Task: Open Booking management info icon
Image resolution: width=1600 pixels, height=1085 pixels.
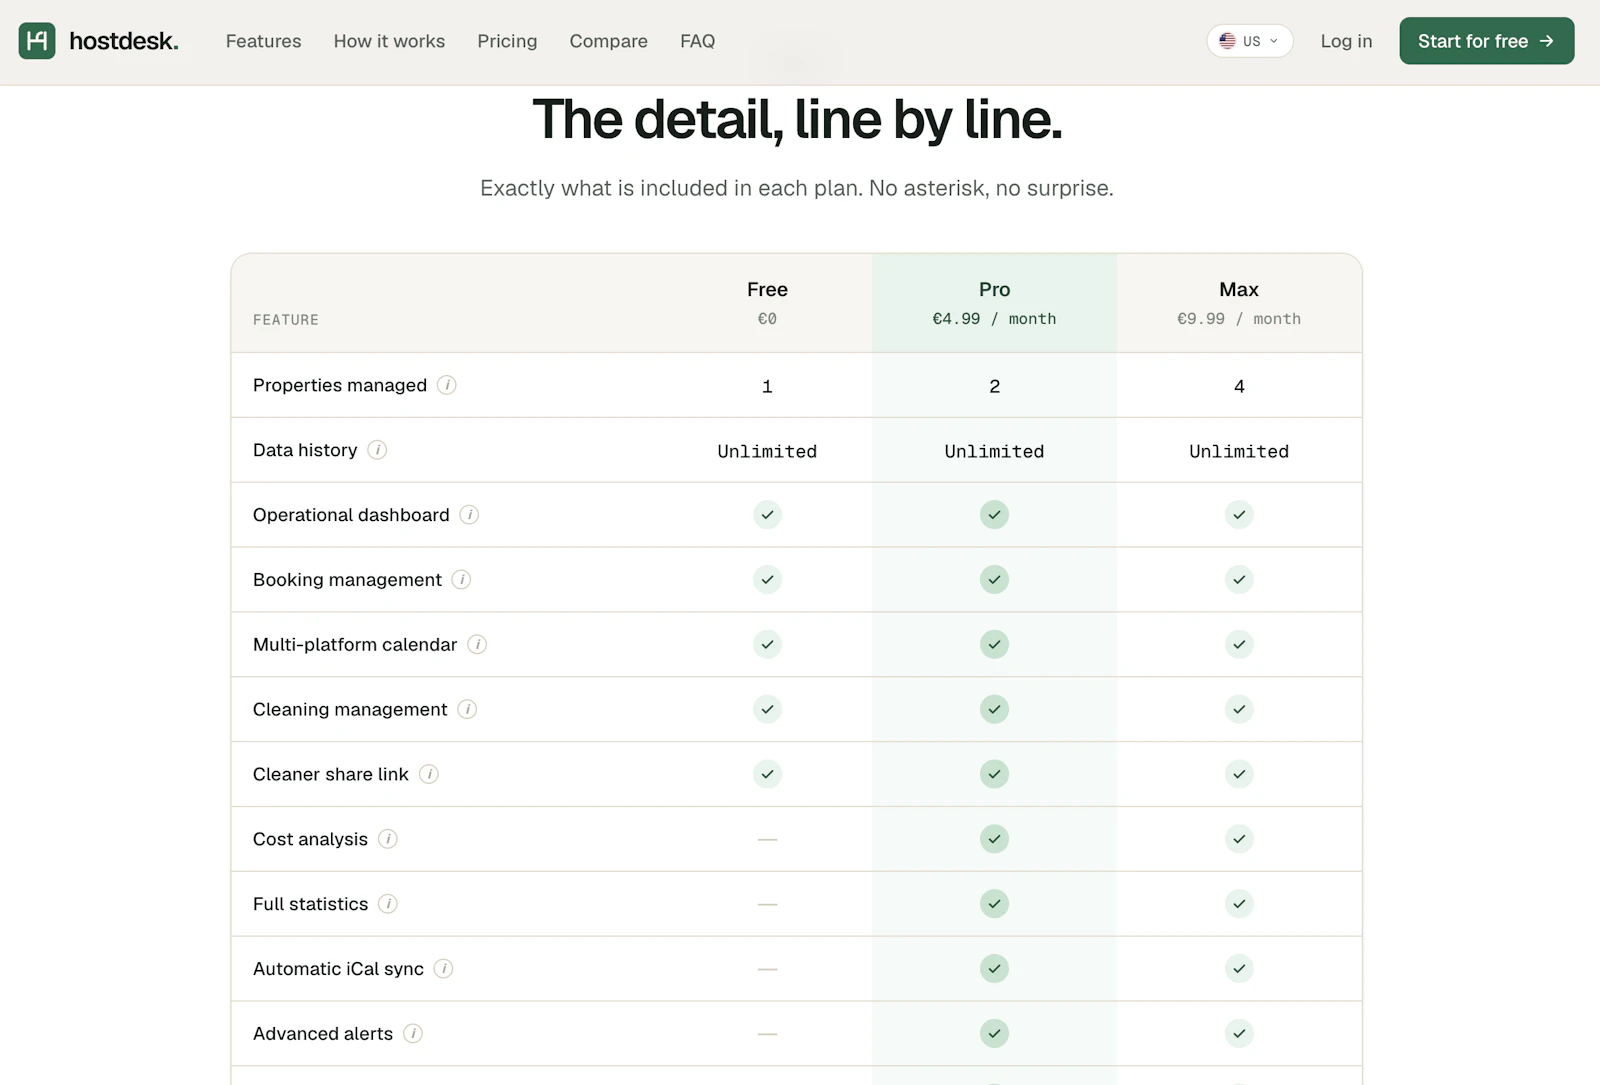Action: coord(461,580)
